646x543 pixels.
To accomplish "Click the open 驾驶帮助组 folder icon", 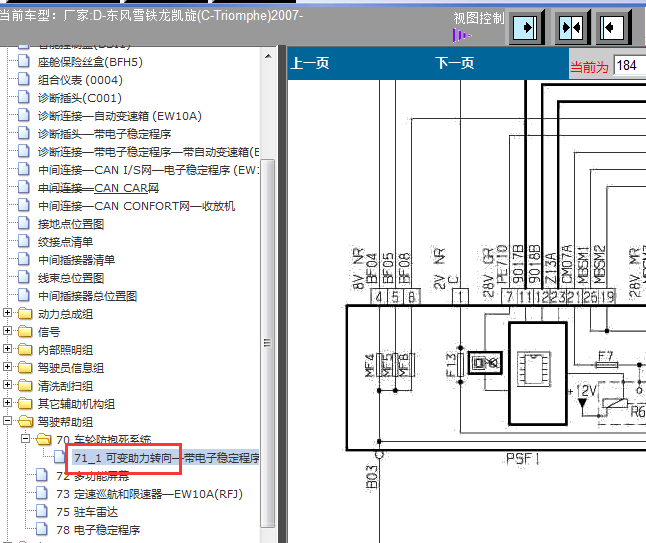I will click(x=25, y=421).
